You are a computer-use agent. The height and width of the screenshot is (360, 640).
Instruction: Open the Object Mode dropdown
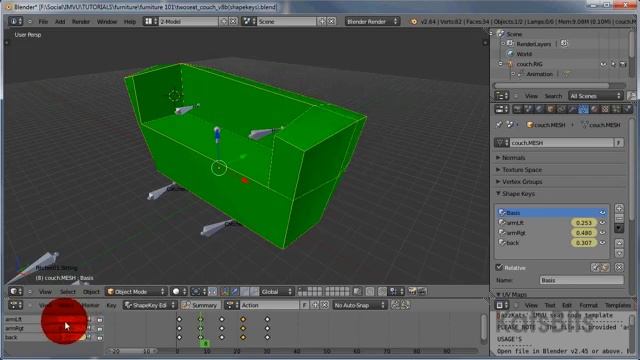point(136,291)
